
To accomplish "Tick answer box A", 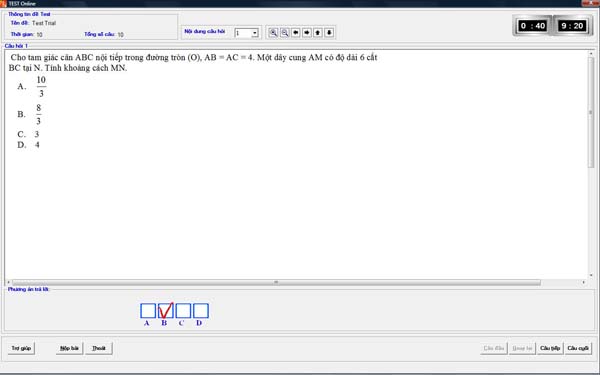I will tap(148, 311).
